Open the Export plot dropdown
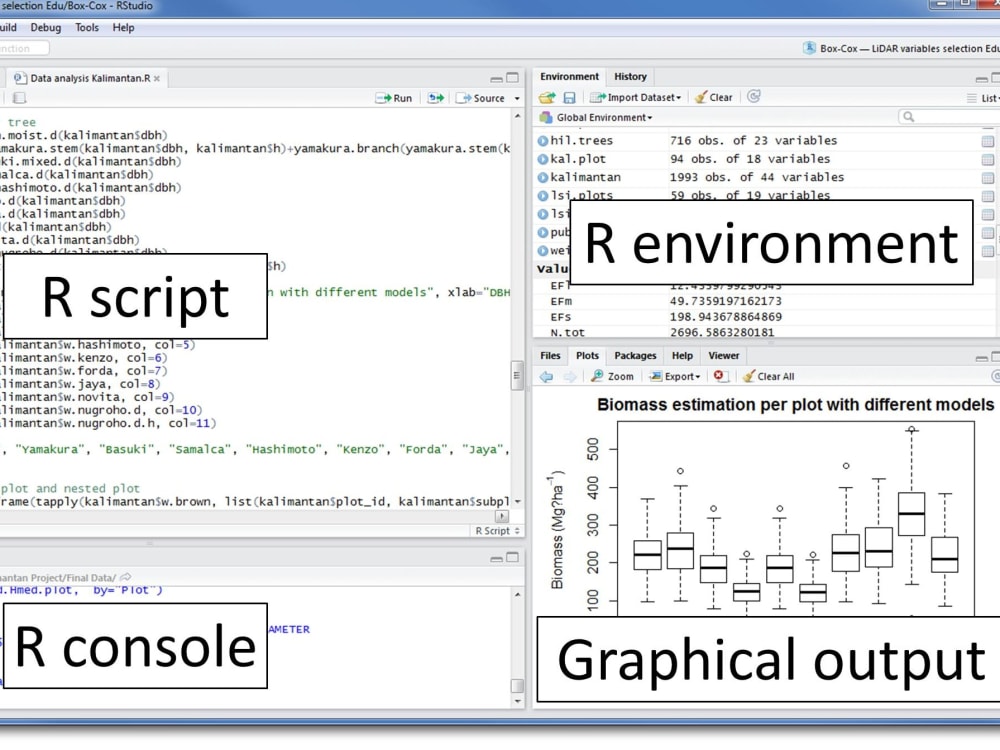The height and width of the screenshot is (750, 1000). pyautogui.click(x=674, y=376)
